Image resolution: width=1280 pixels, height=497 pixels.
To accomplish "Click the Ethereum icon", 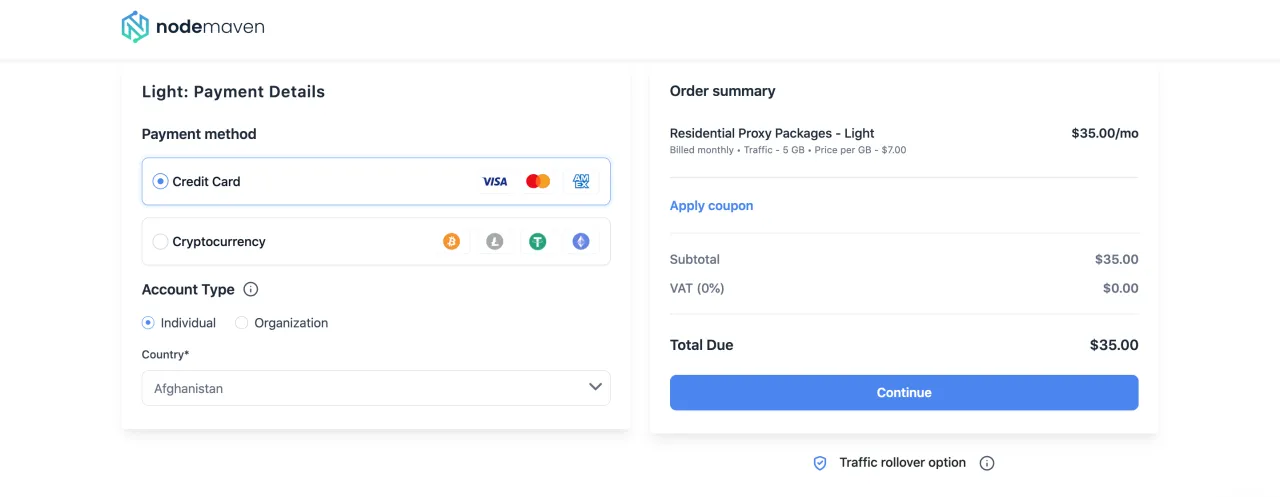I will [581, 241].
